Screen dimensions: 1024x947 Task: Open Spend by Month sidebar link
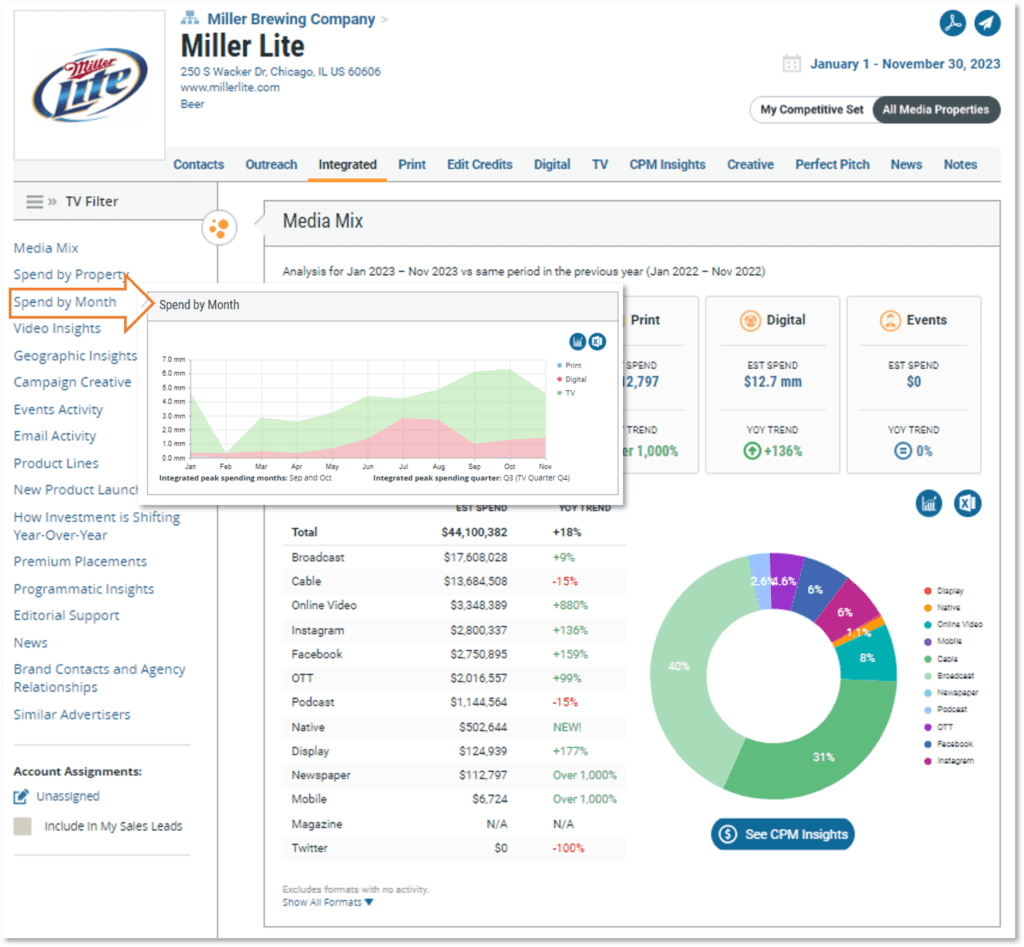pos(65,302)
